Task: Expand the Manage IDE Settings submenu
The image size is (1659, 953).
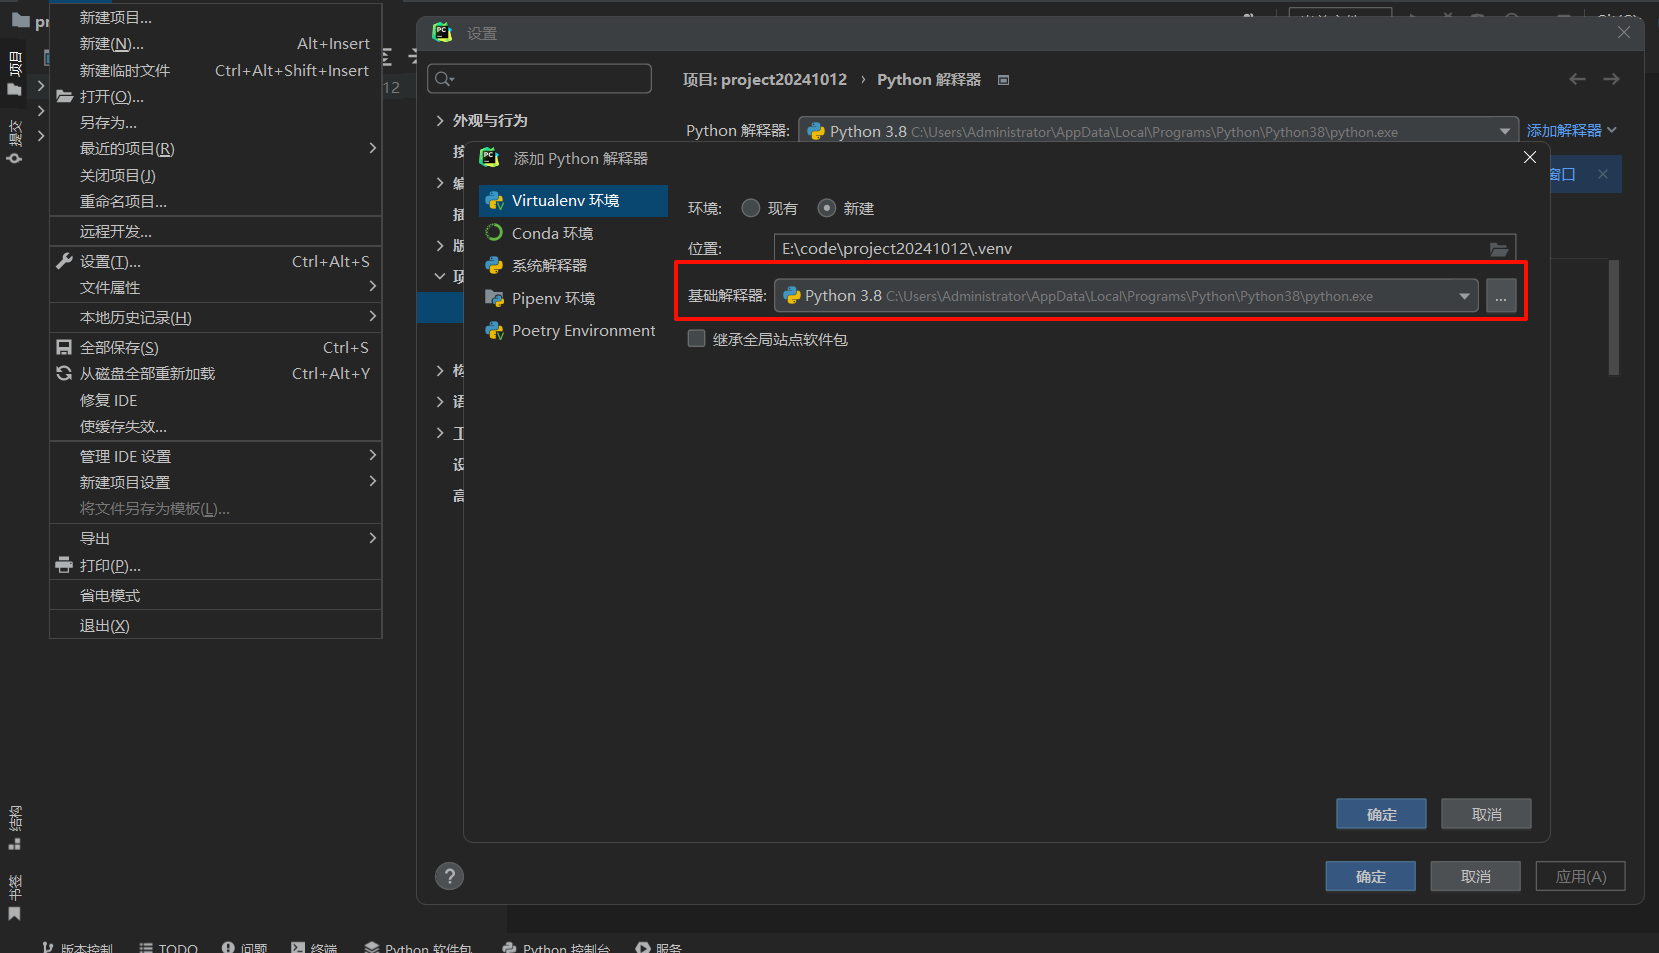Action: click(216, 456)
